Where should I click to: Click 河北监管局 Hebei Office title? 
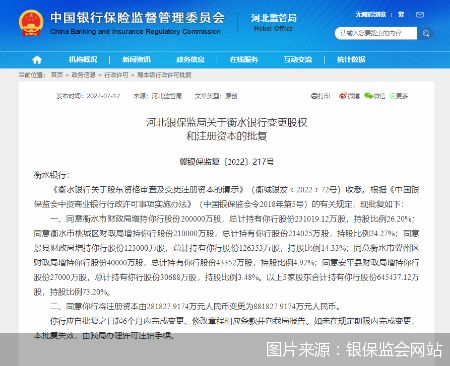click(273, 22)
